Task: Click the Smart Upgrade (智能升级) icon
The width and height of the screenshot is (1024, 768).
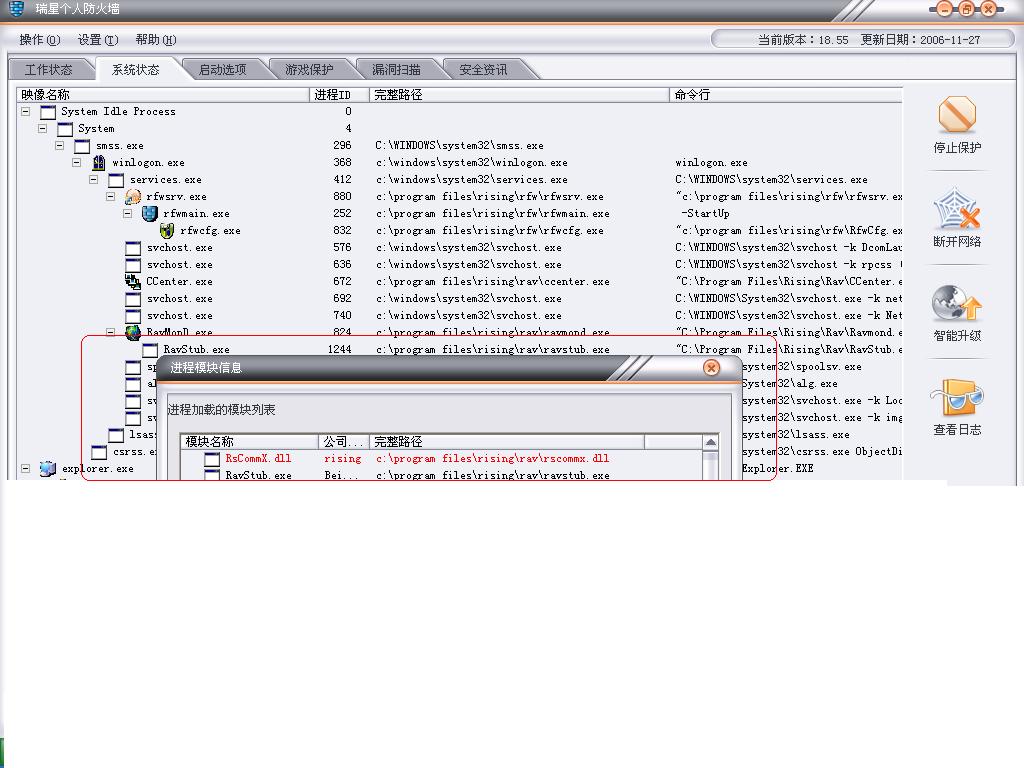Action: coord(957,303)
